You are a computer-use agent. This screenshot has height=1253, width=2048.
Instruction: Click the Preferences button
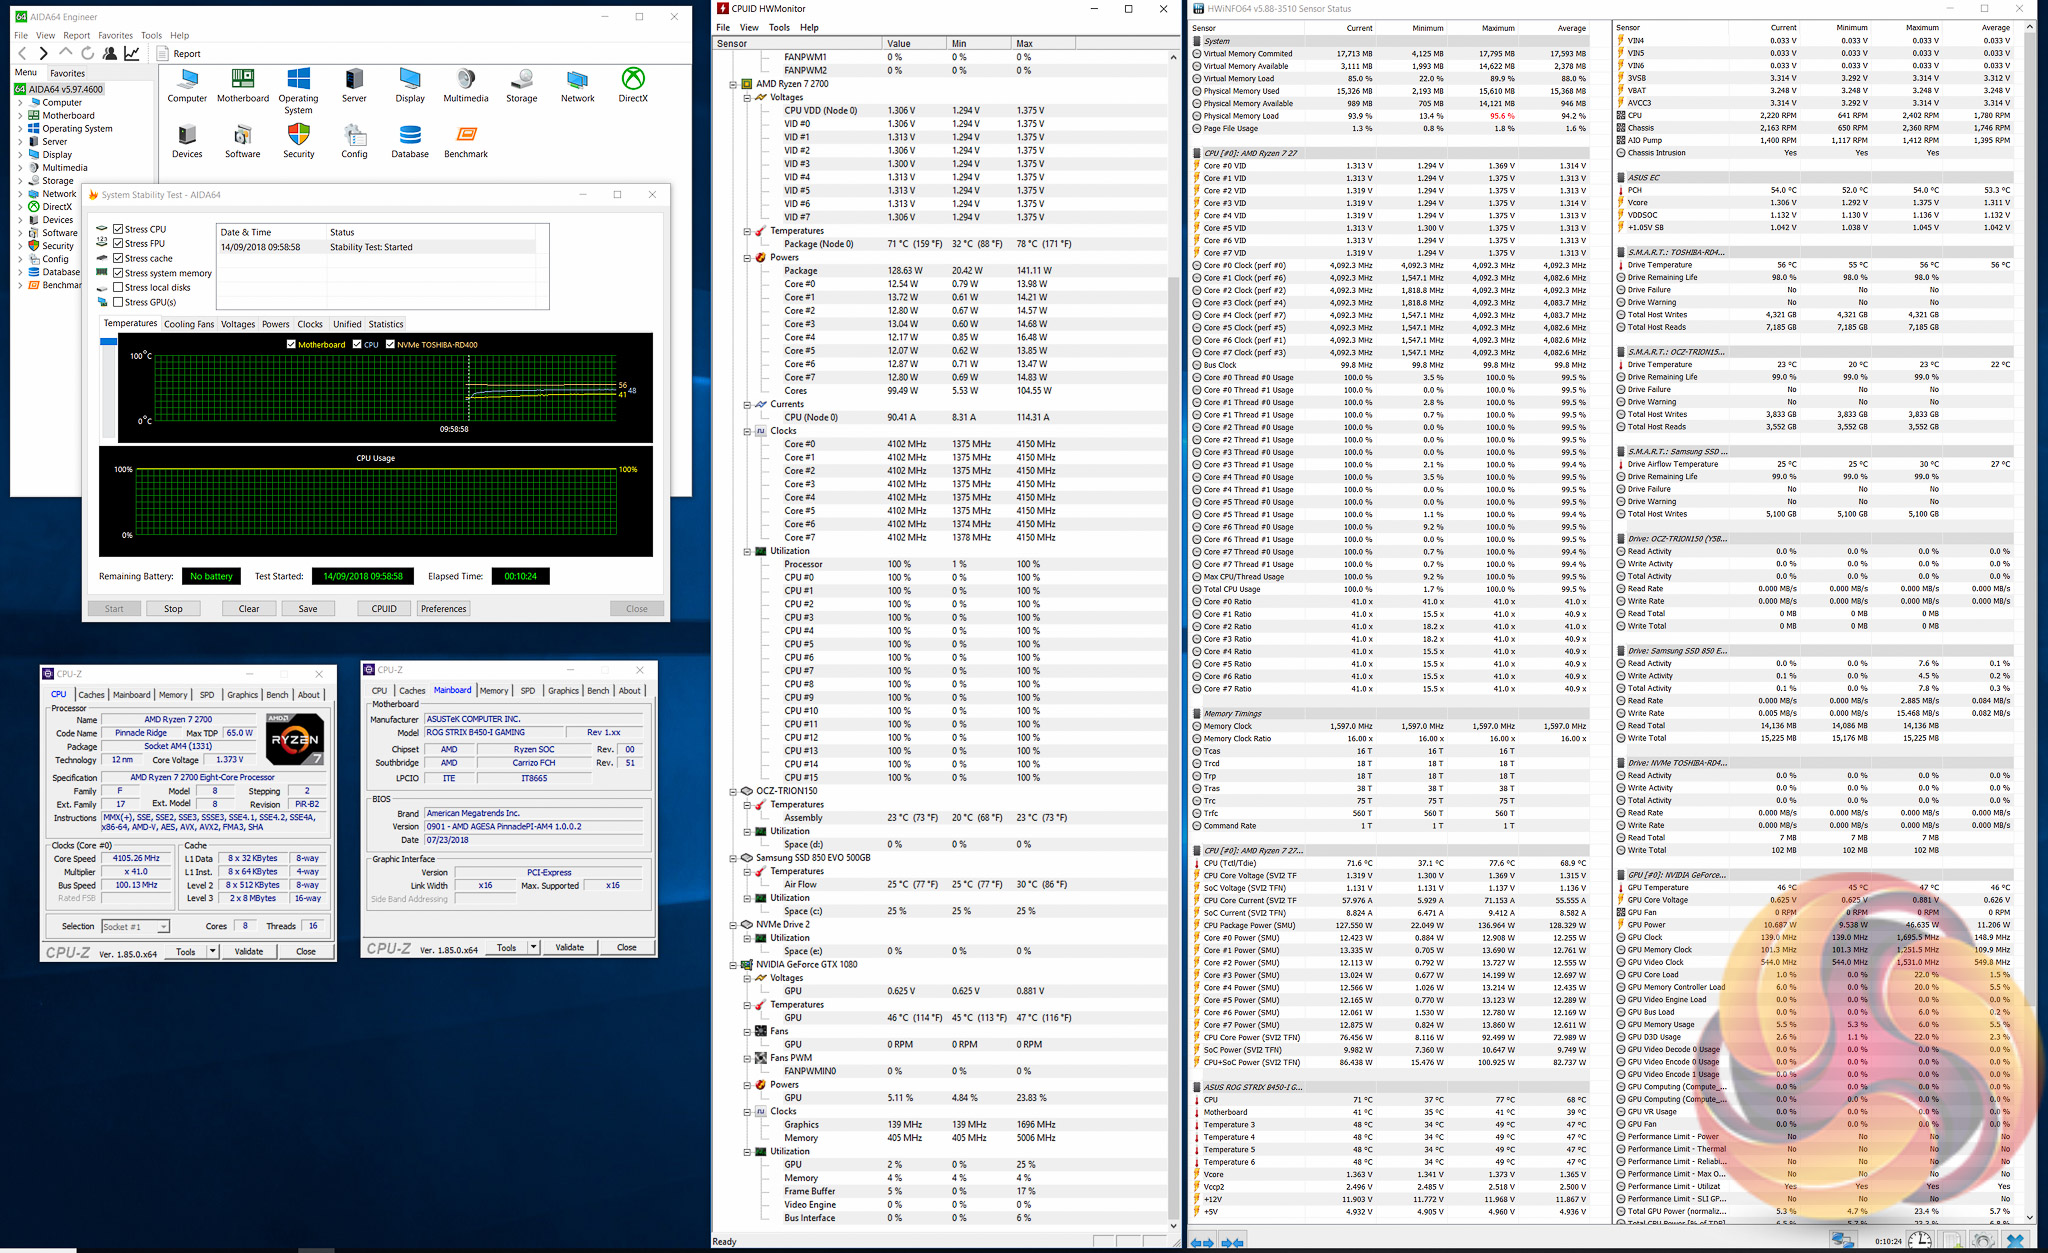443,608
